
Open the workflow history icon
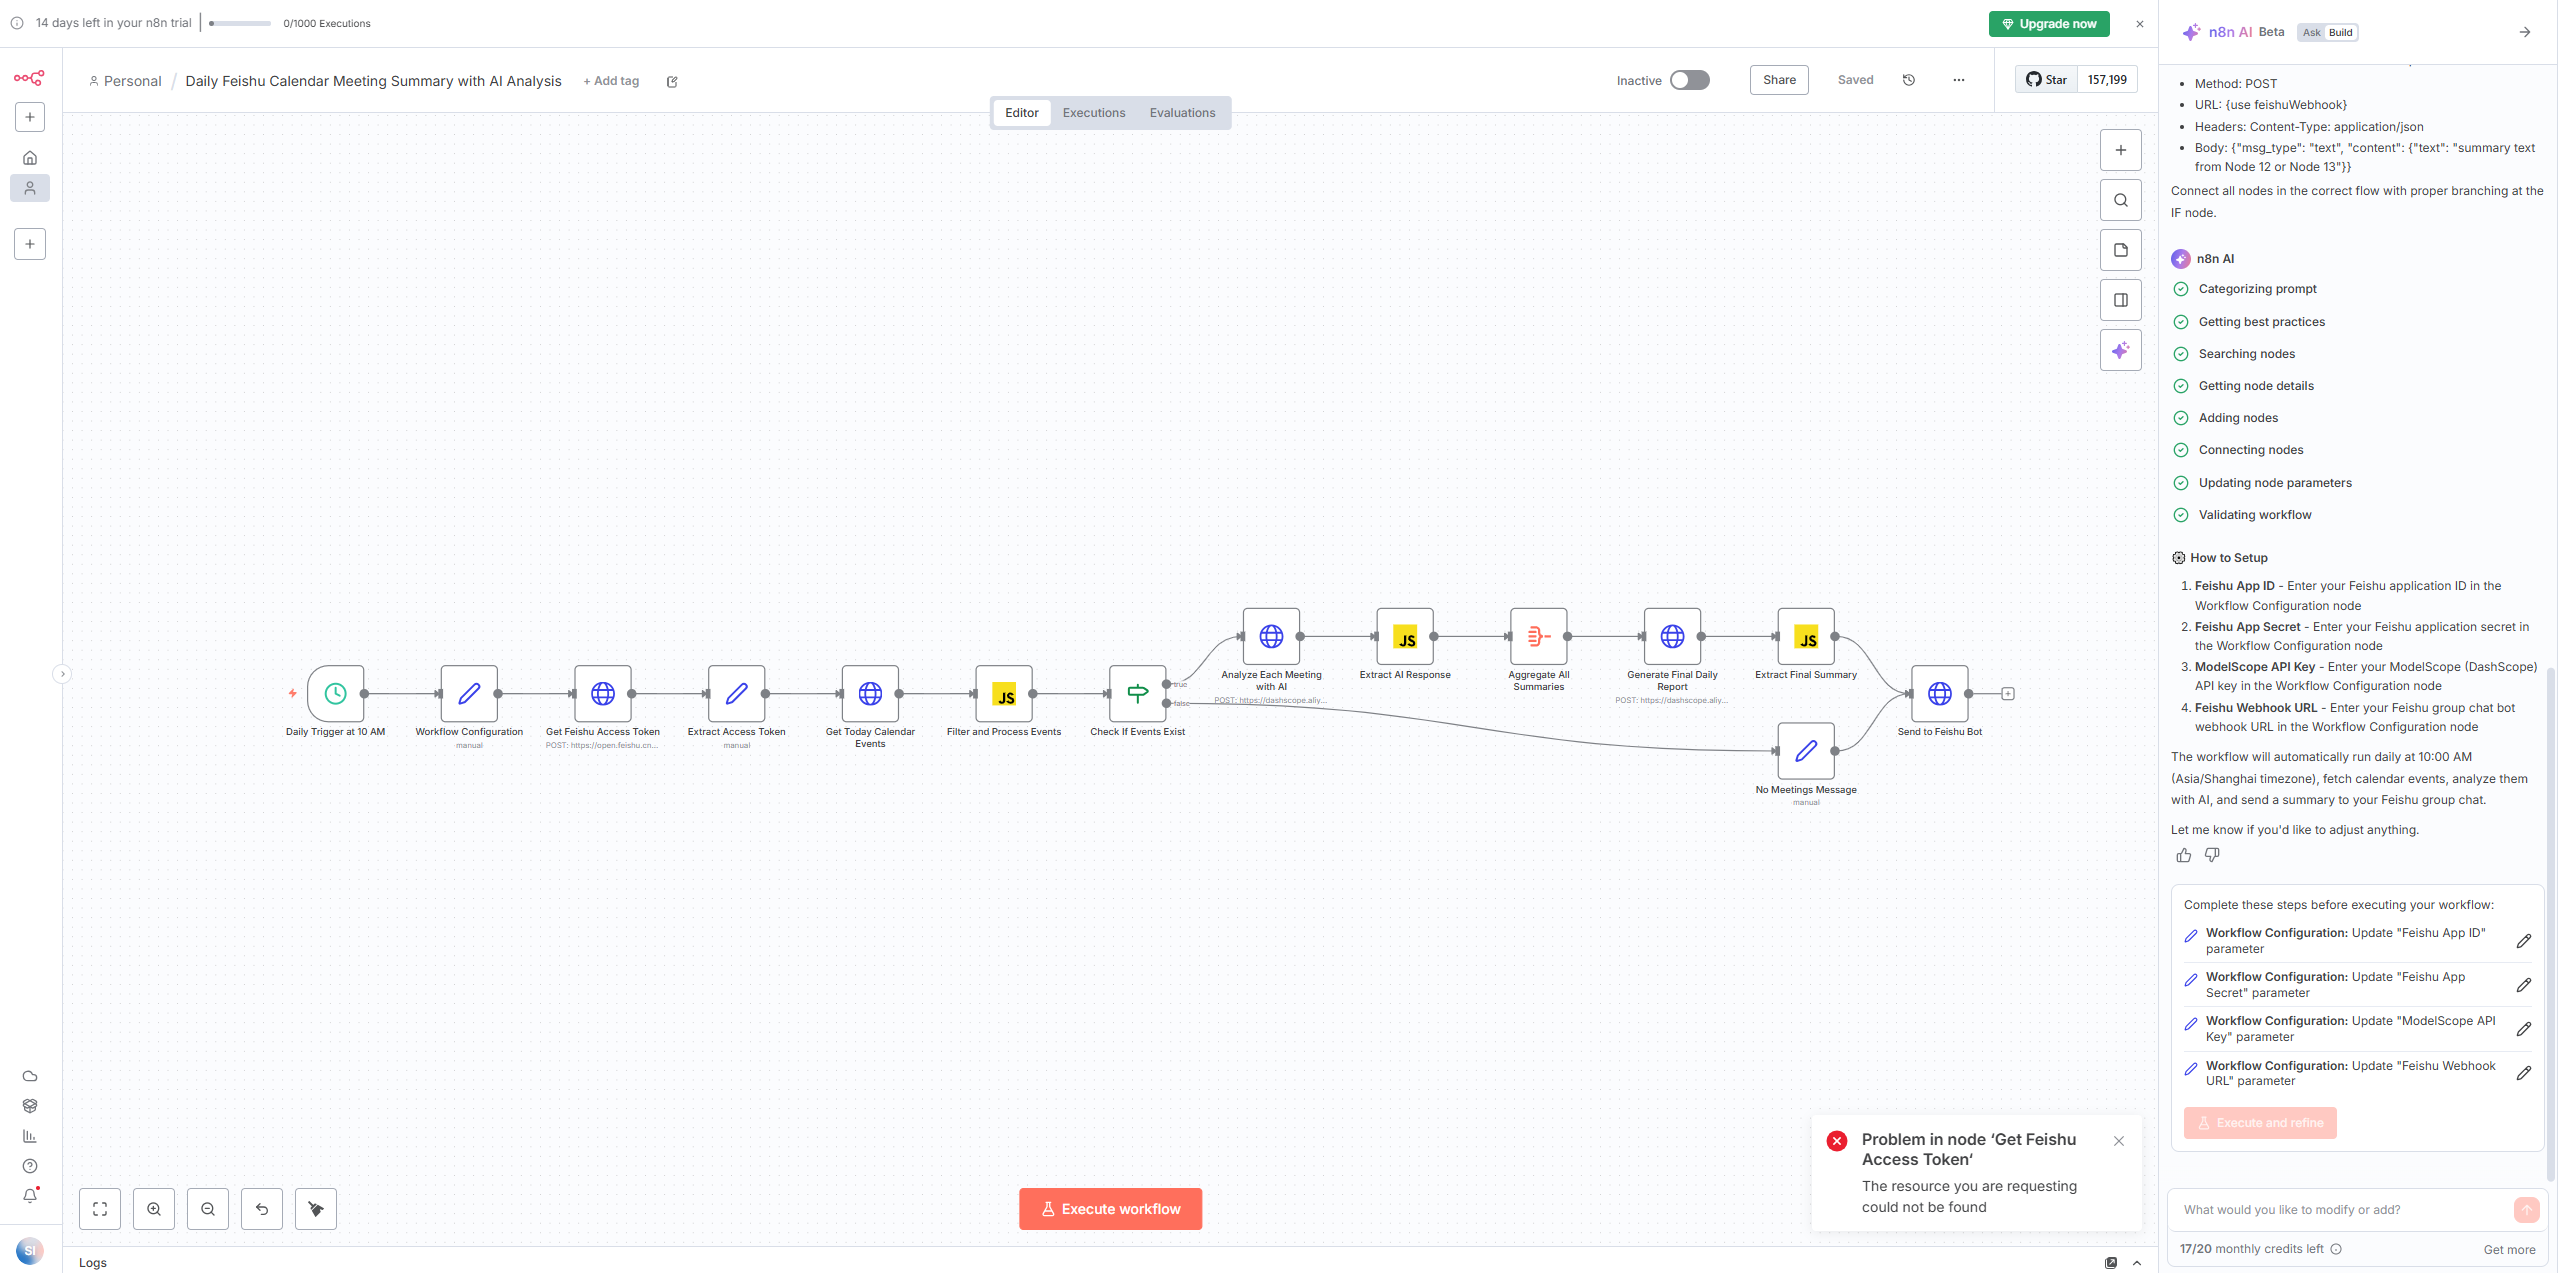[1908, 80]
